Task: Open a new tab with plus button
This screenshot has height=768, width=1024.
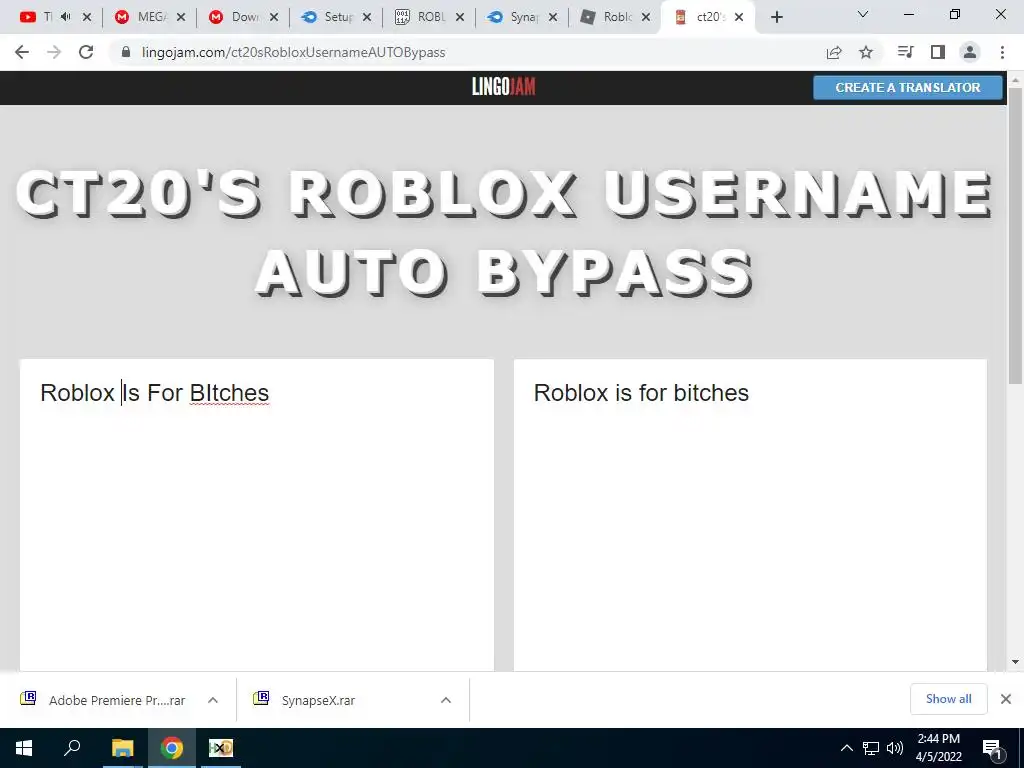Action: [776, 18]
